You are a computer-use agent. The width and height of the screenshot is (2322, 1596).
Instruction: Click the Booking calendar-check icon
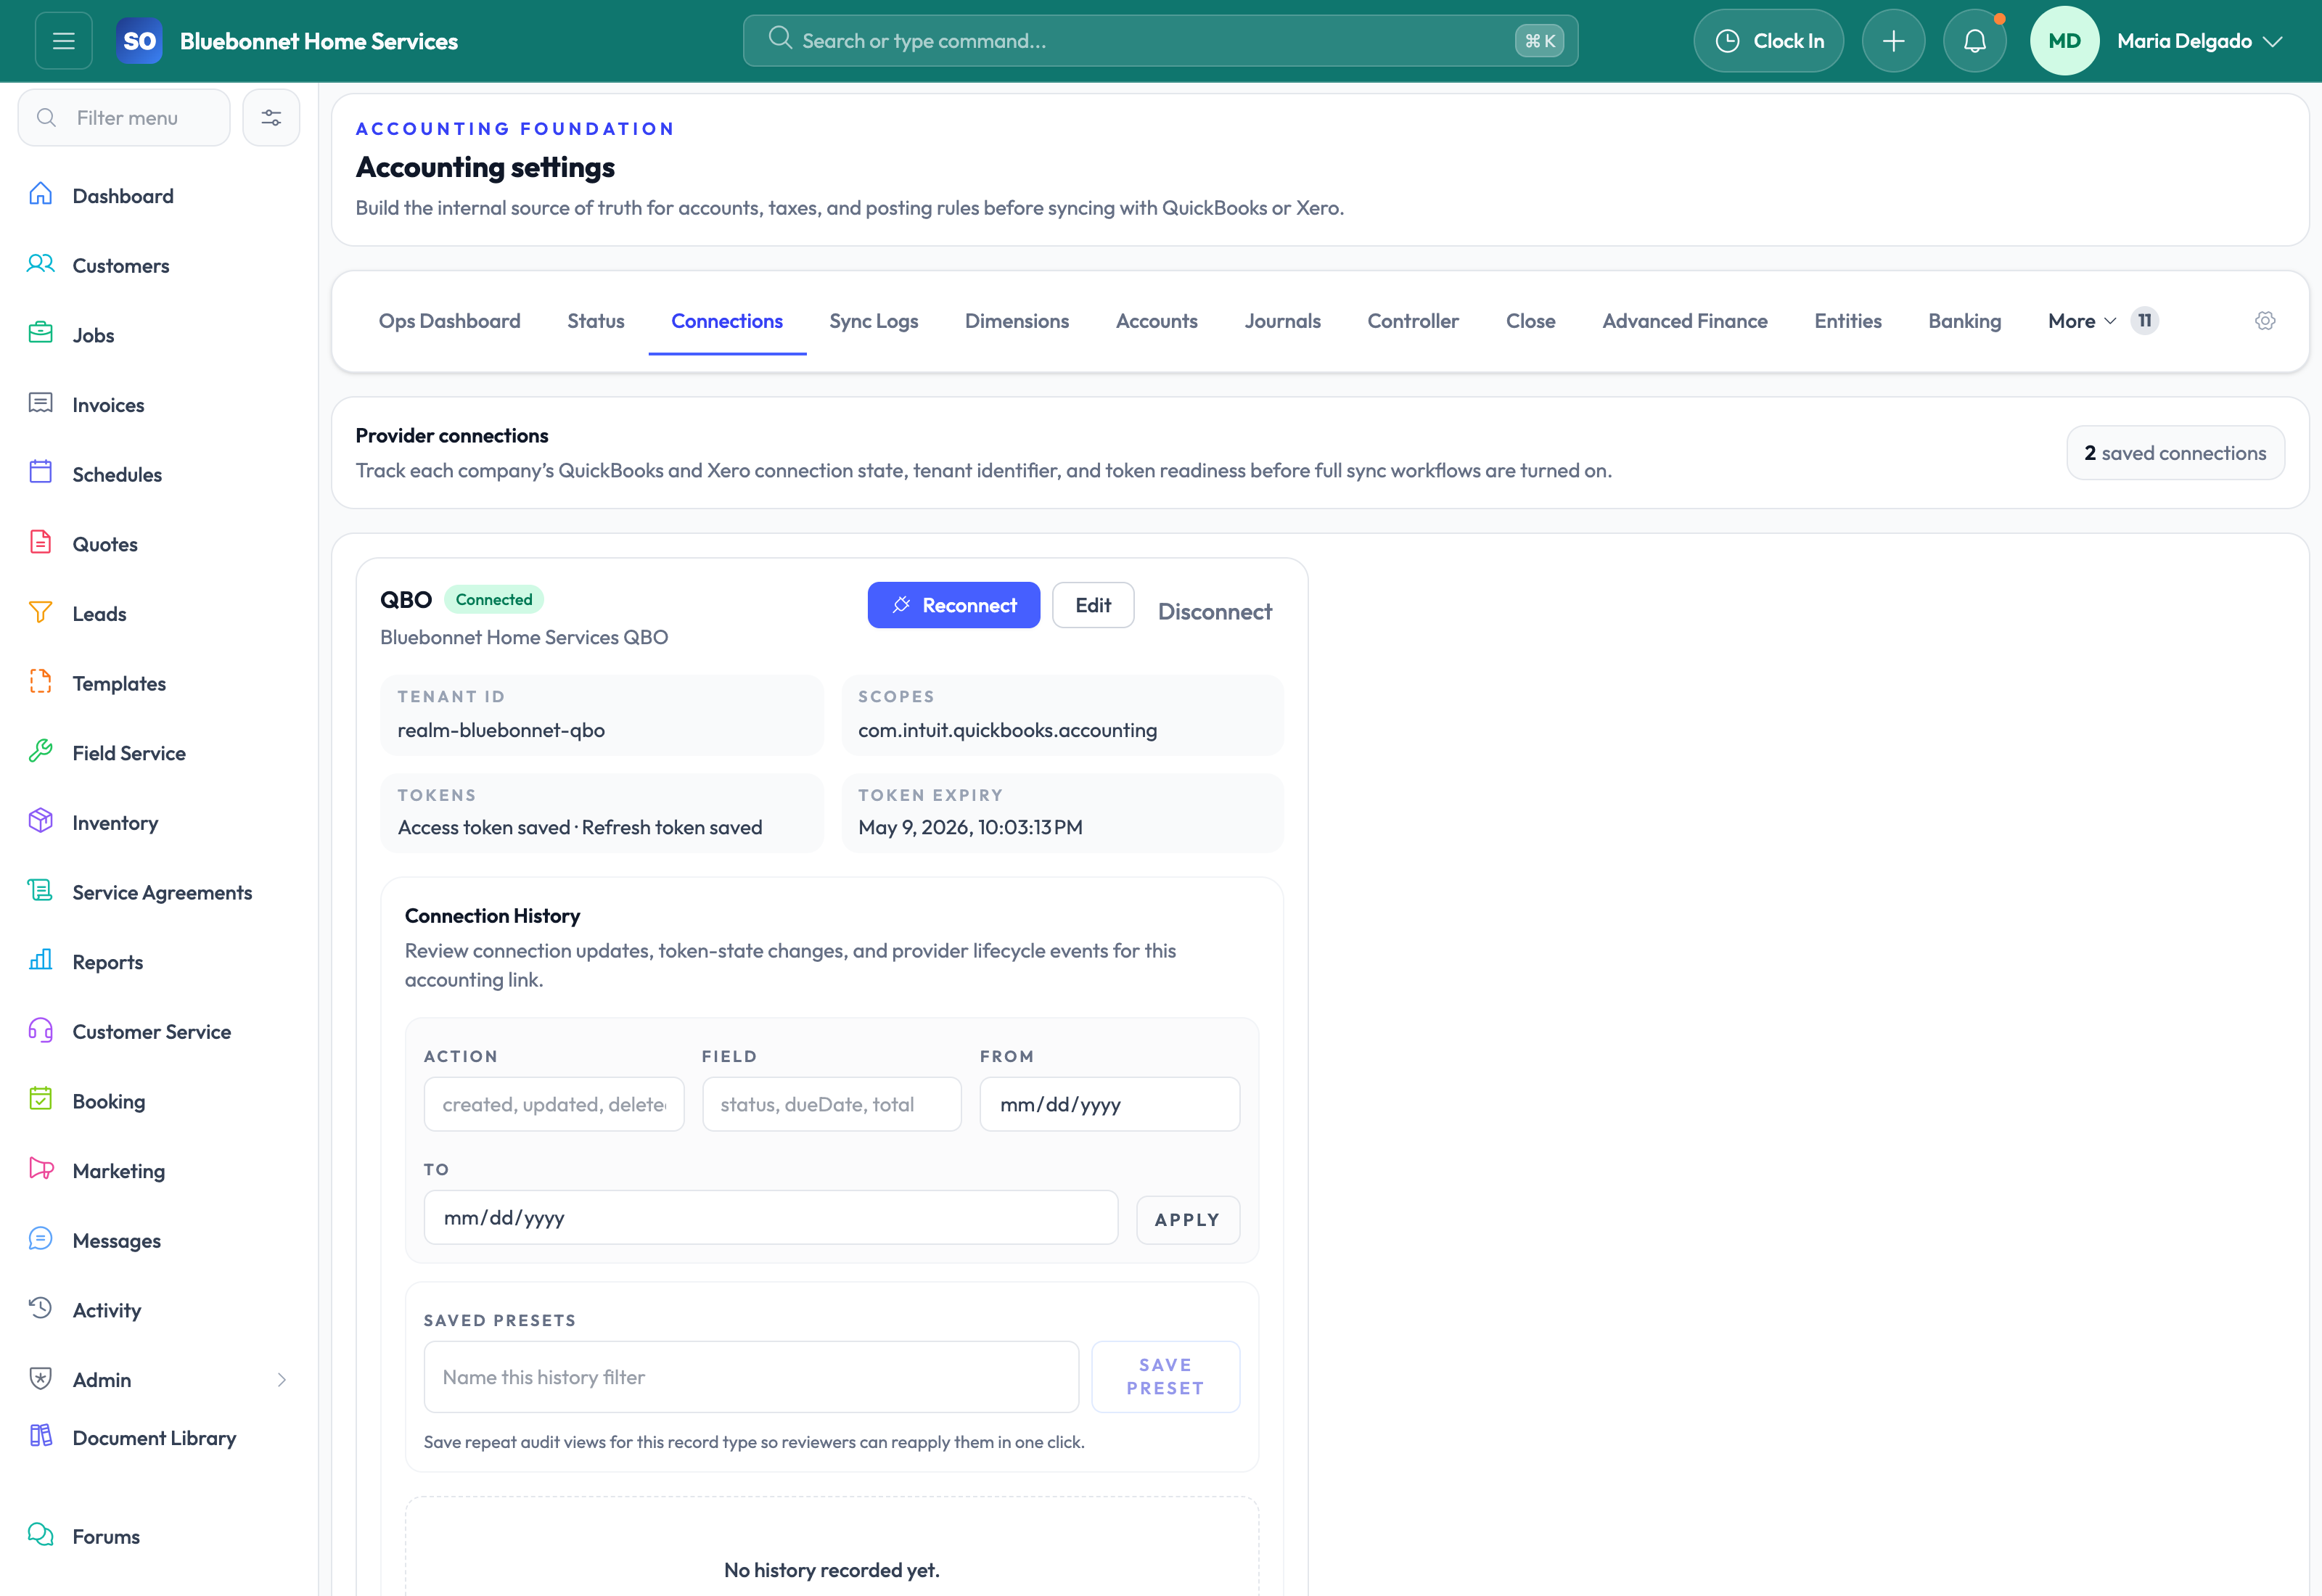pyautogui.click(x=41, y=1100)
